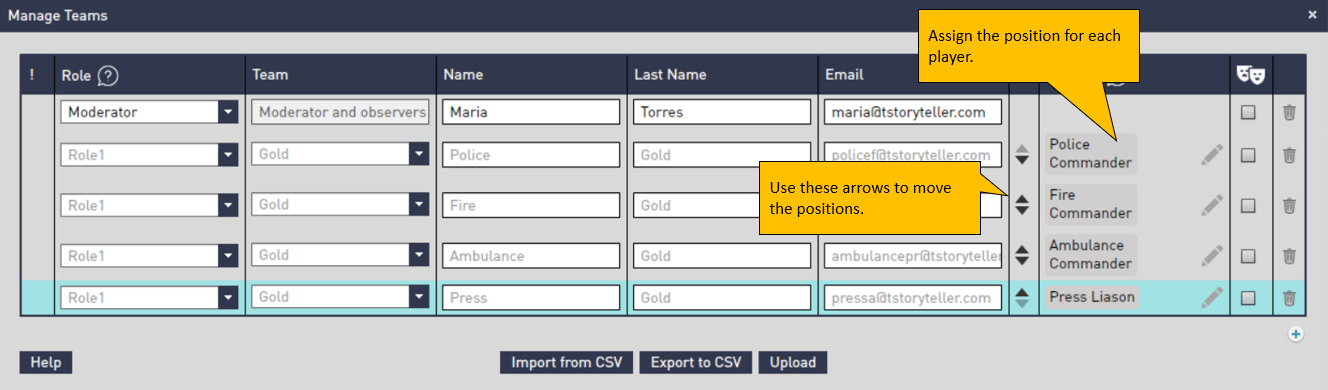The width and height of the screenshot is (1328, 390).
Task: Move Fire Commander position using arrows
Action: click(x=1021, y=205)
